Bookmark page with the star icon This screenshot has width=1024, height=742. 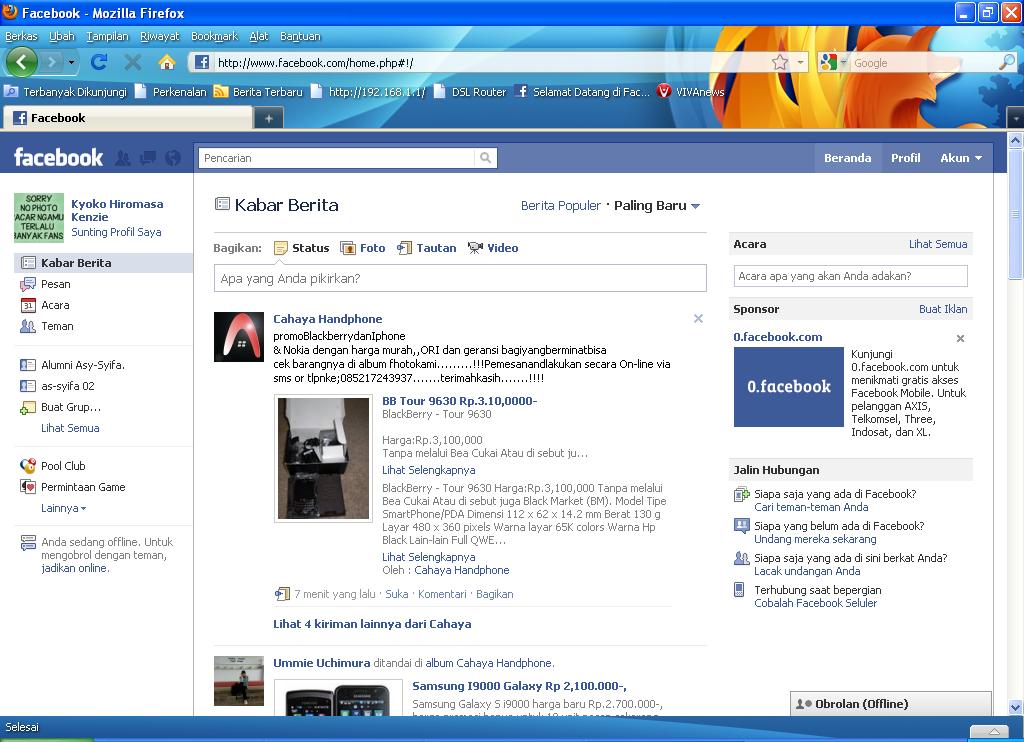[780, 63]
